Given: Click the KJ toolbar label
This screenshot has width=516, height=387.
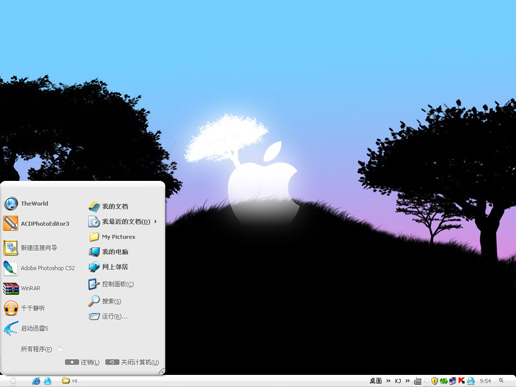Looking at the screenshot, I should pyautogui.click(x=398, y=381).
